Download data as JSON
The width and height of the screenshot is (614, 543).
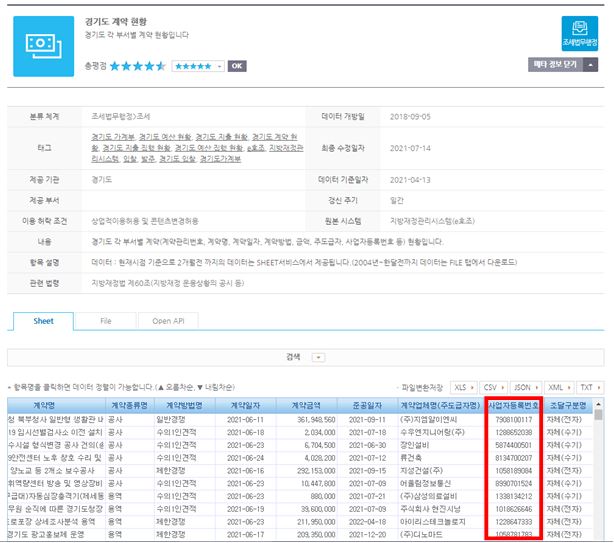(x=526, y=388)
